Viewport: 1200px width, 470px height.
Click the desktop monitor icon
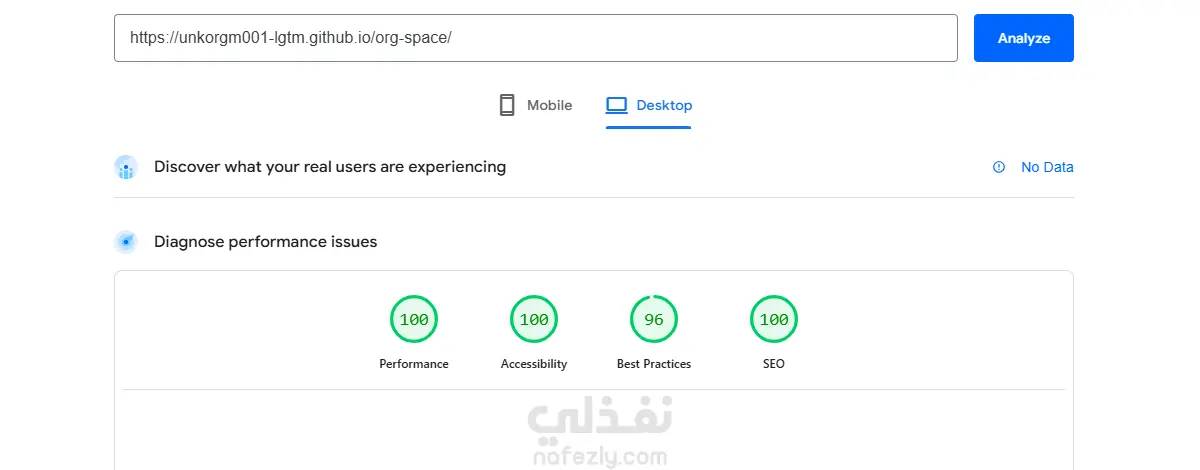(616, 105)
